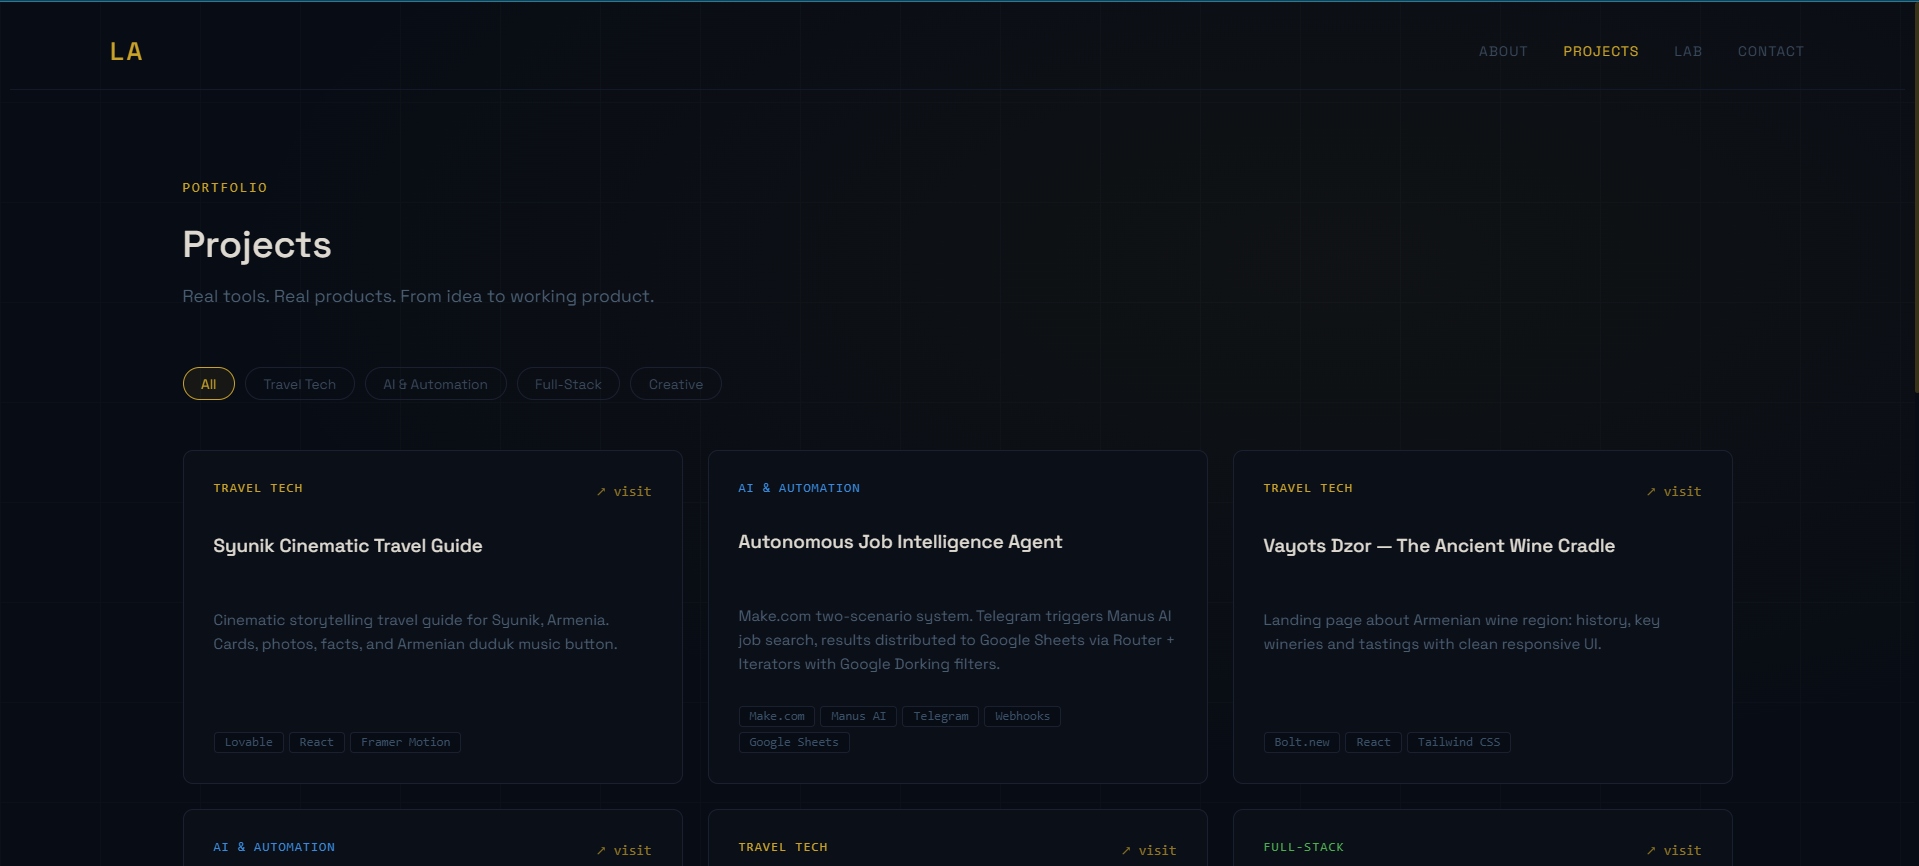Click the Manus AI tag
1919x866 pixels.
tap(859, 716)
